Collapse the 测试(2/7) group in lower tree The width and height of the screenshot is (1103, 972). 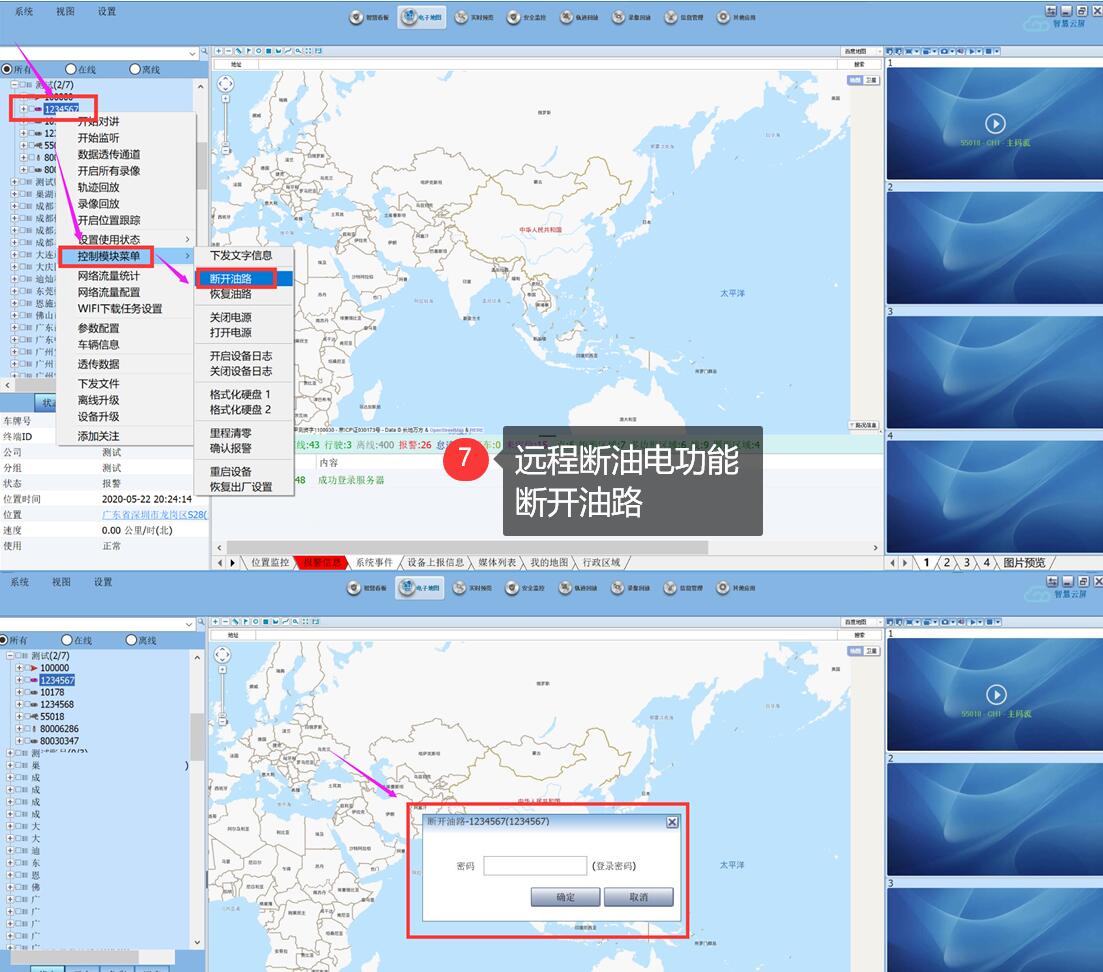[11, 656]
